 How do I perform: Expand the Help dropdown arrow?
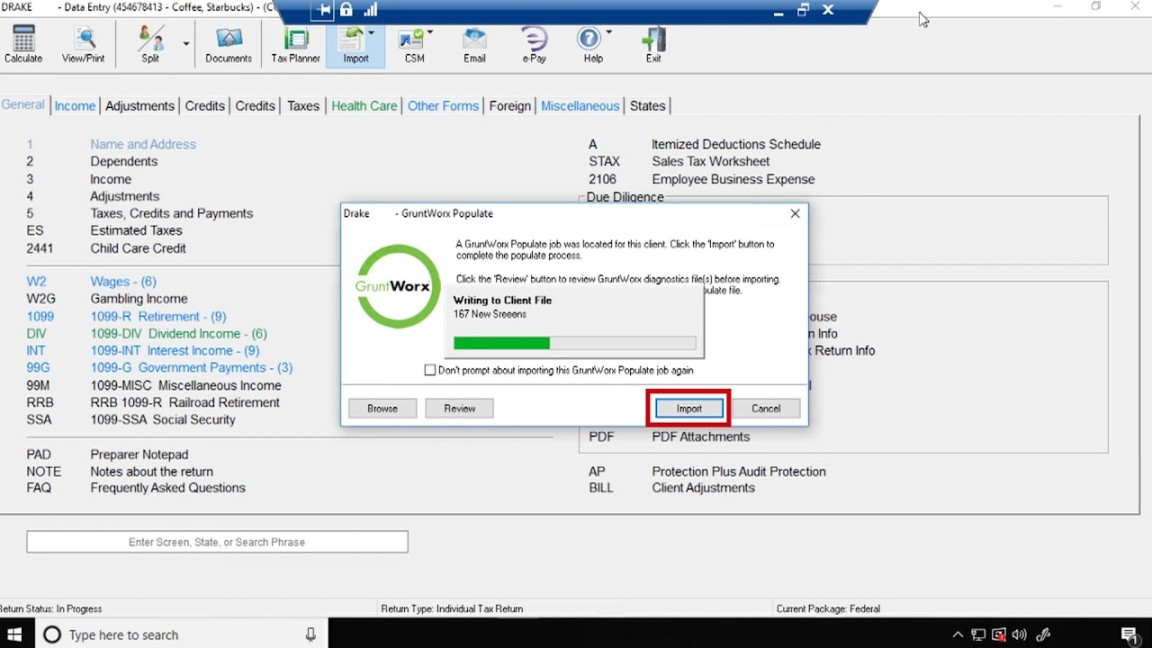pos(608,32)
